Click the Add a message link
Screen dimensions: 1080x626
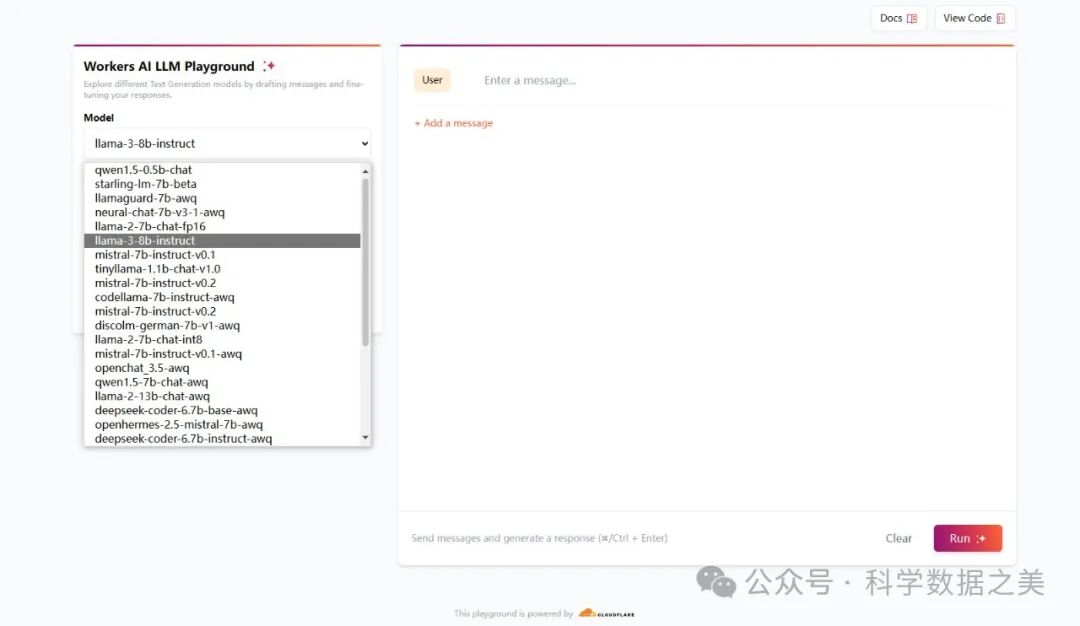454,123
